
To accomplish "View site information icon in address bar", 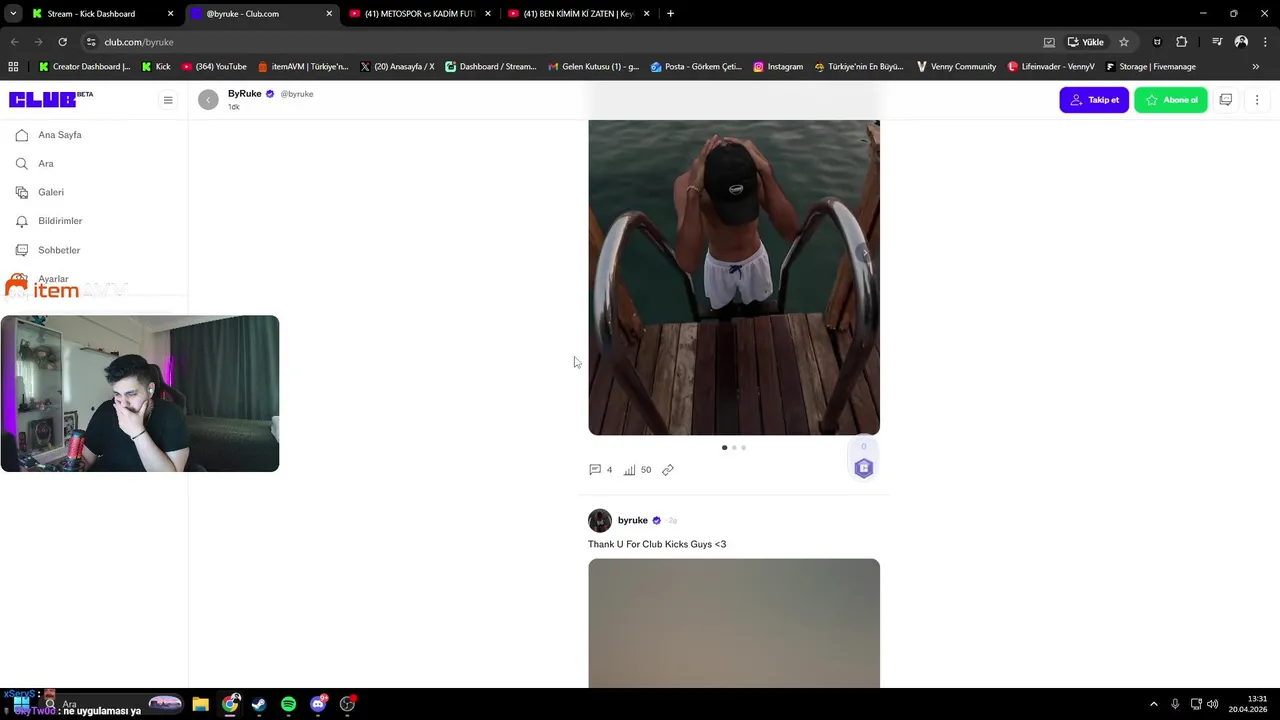I will (x=91, y=42).
